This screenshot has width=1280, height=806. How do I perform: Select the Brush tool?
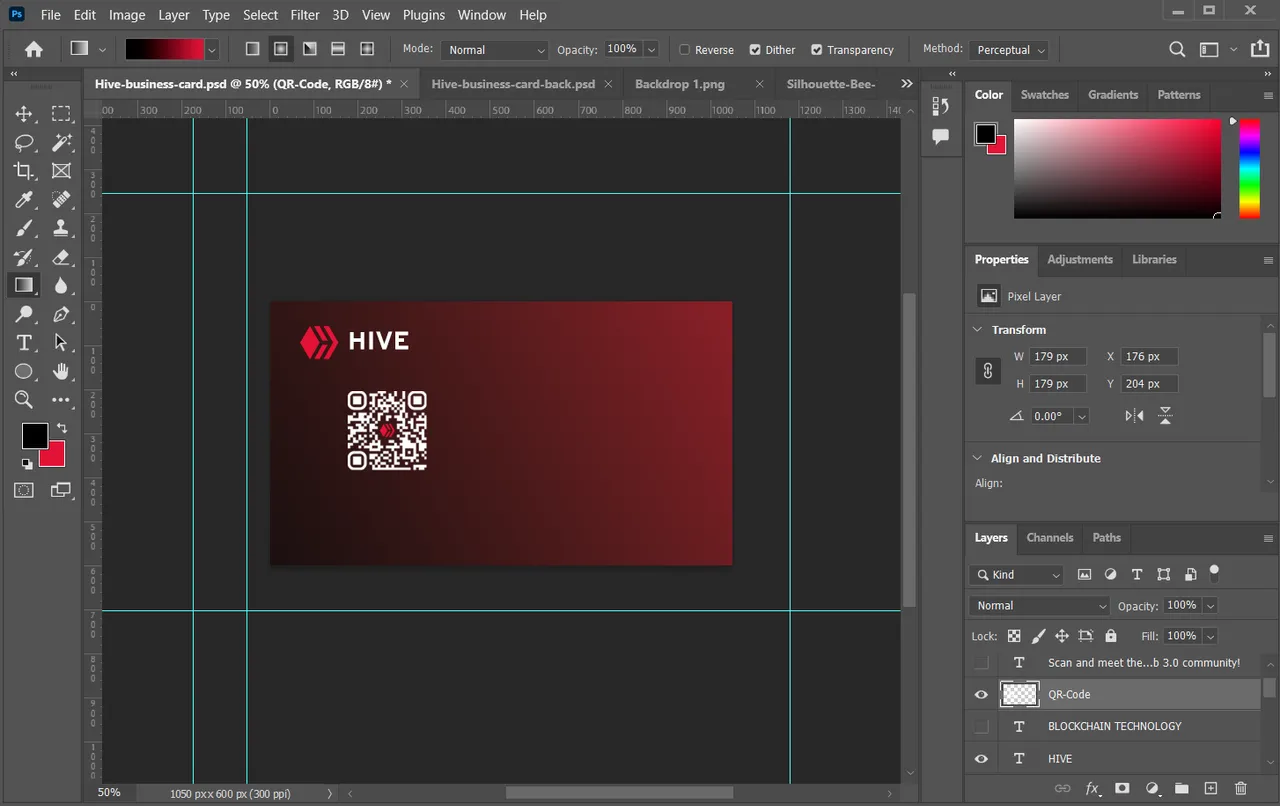(x=24, y=228)
